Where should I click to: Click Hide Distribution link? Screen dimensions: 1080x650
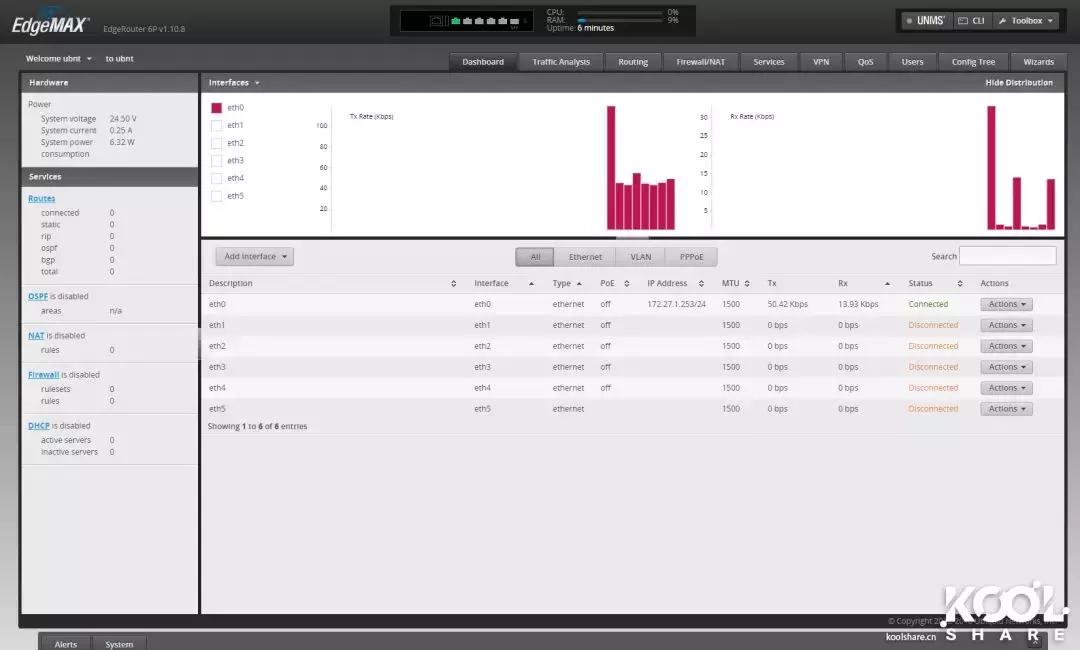pos(1019,83)
